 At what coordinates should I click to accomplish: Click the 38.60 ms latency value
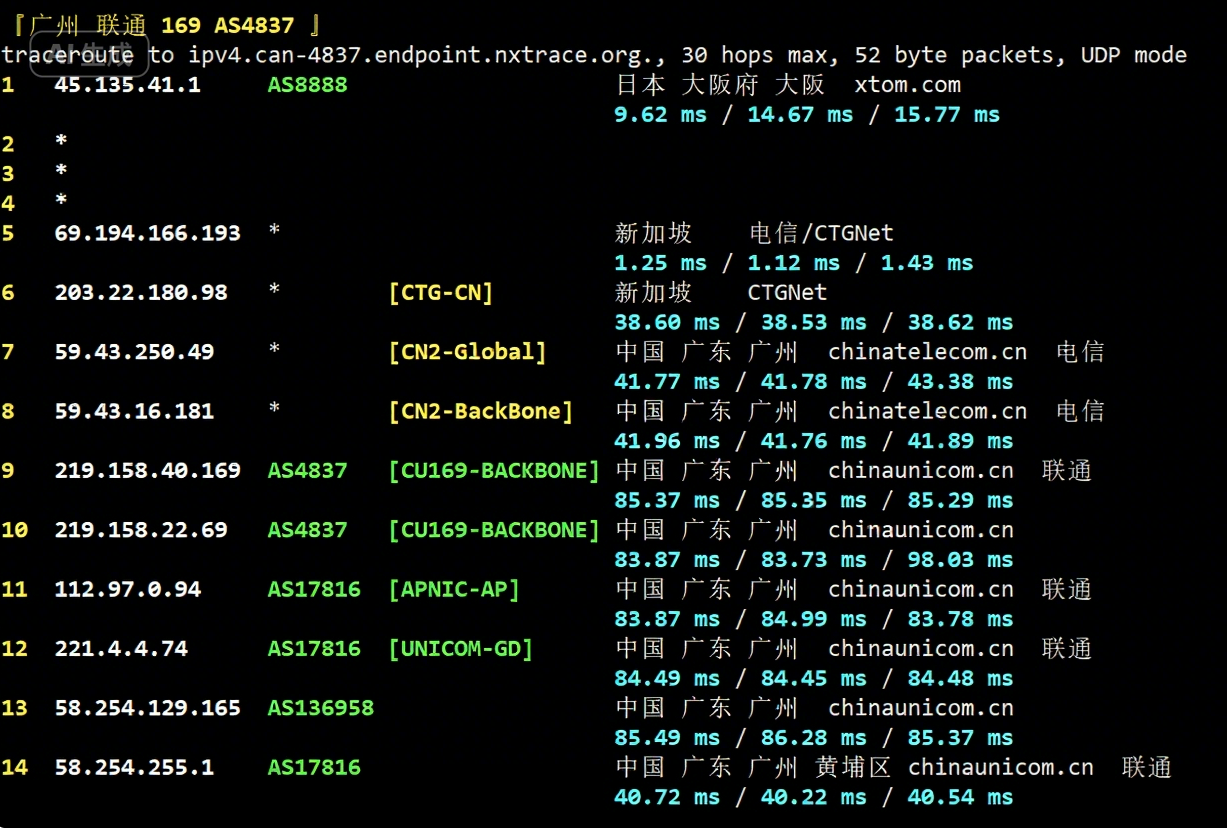click(667, 323)
